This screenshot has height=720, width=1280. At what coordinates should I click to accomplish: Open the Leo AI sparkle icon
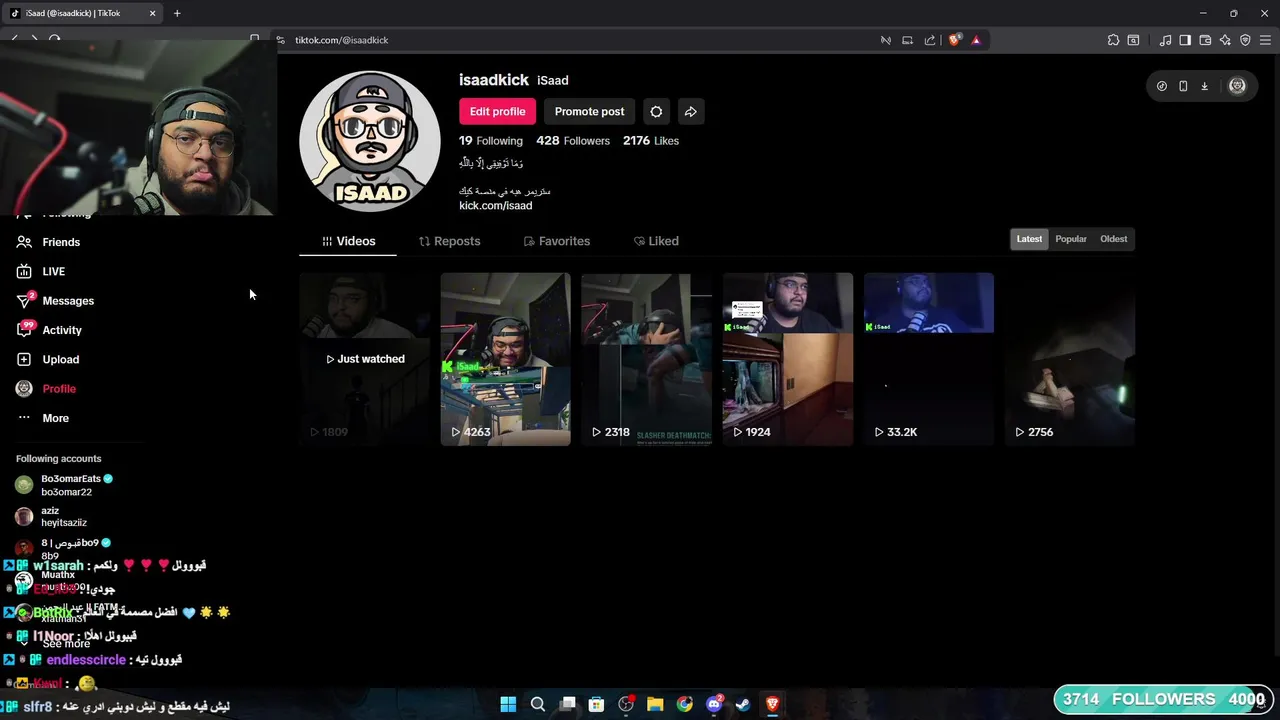click(1225, 40)
